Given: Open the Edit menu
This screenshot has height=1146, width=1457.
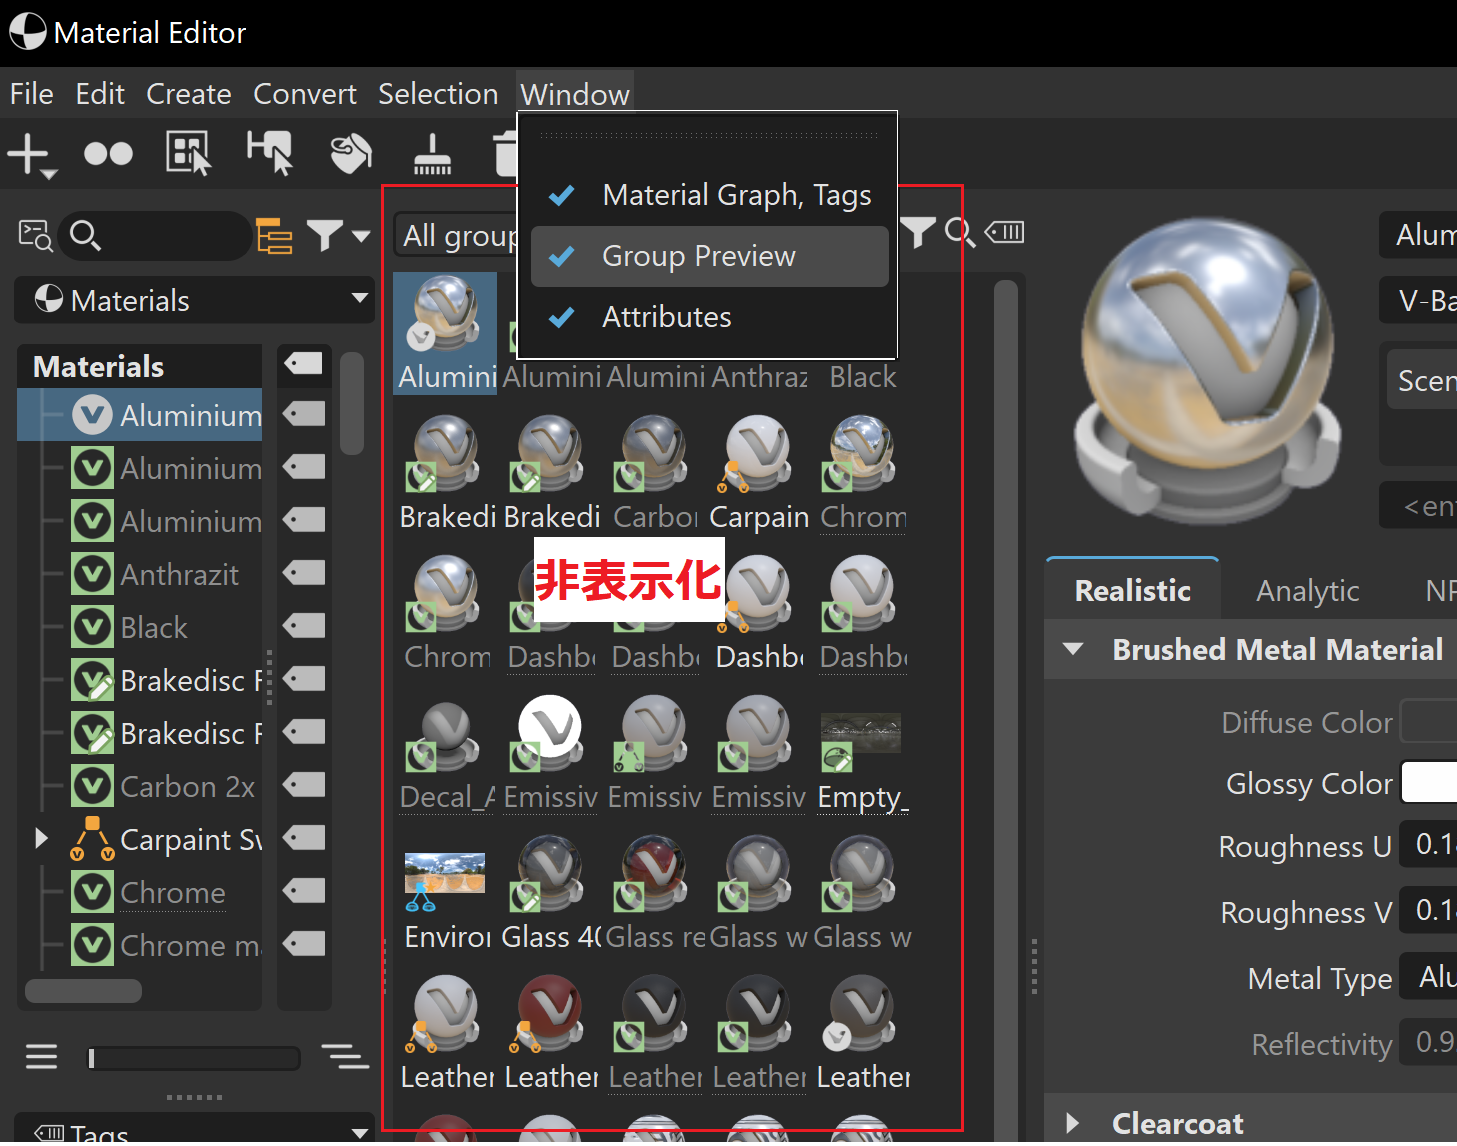Looking at the screenshot, I should coord(100,94).
